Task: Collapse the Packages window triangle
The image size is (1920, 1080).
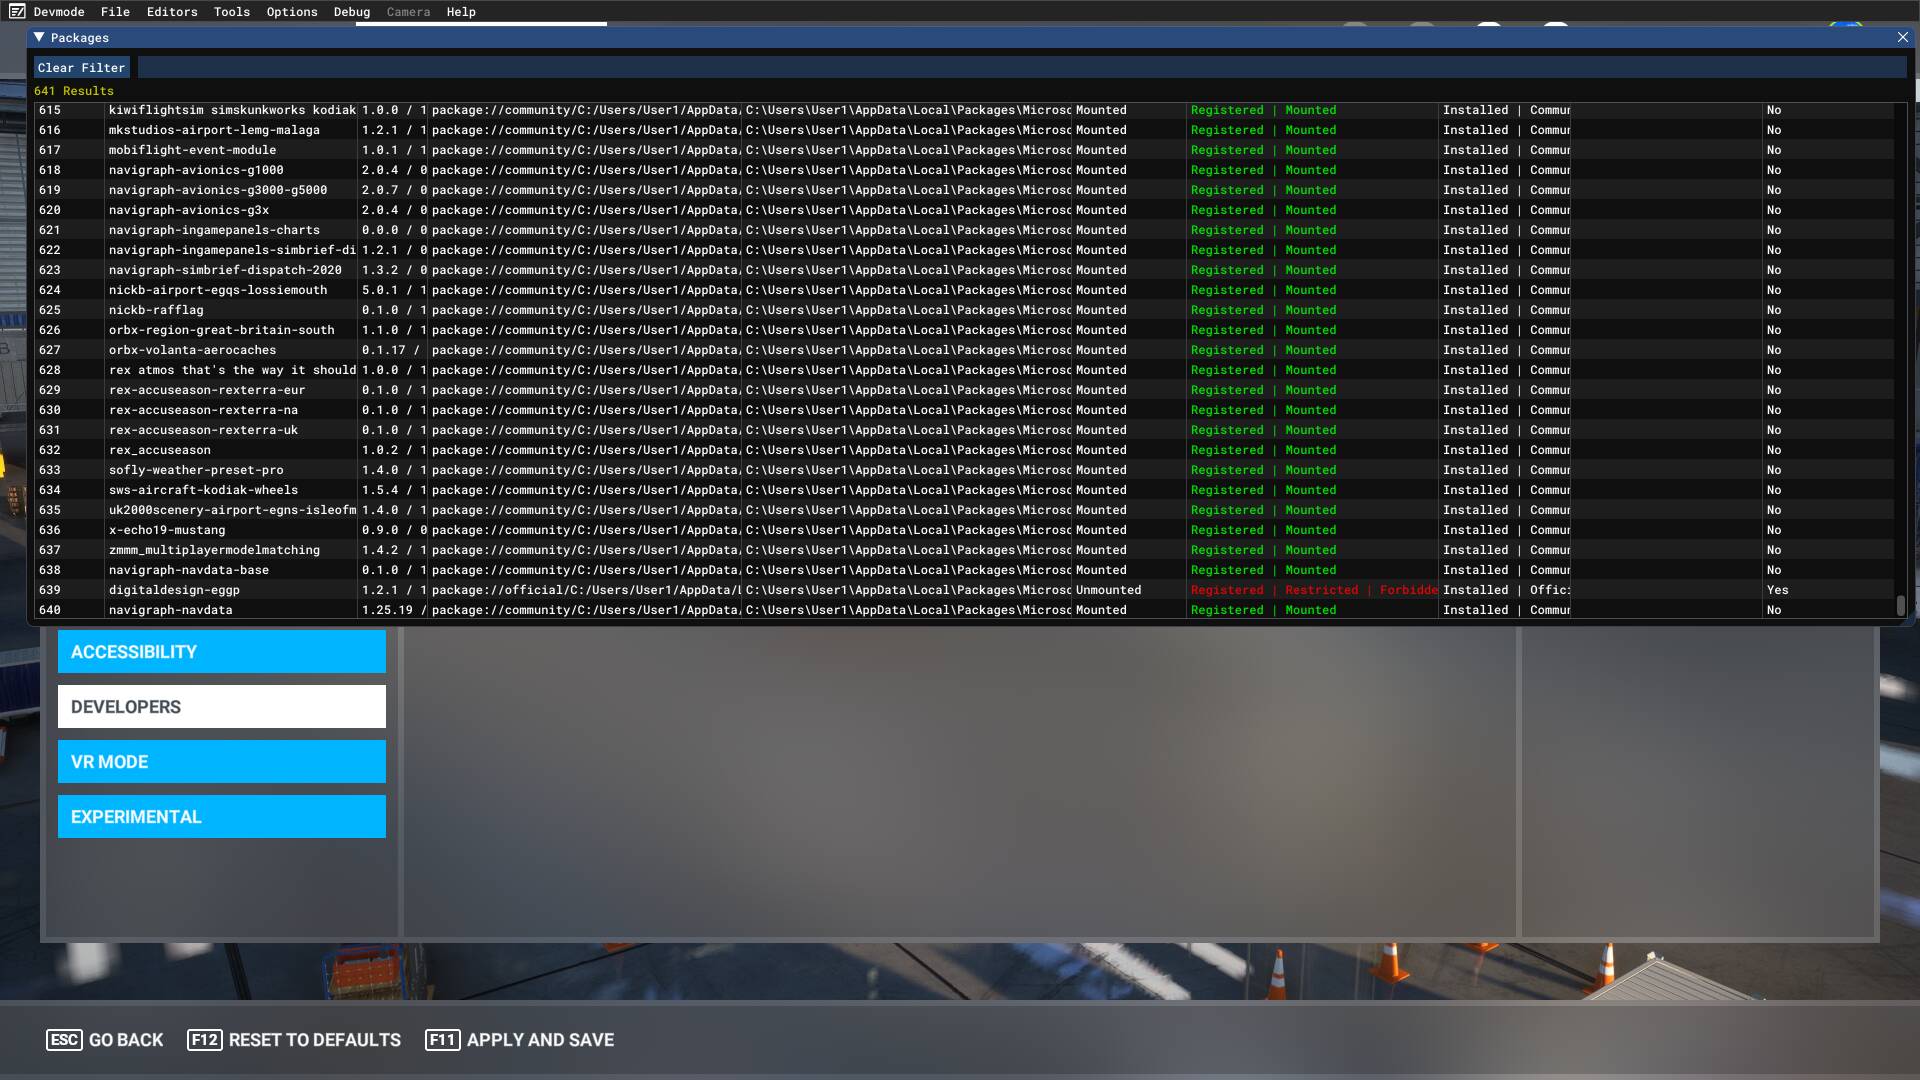Action: pyautogui.click(x=39, y=37)
